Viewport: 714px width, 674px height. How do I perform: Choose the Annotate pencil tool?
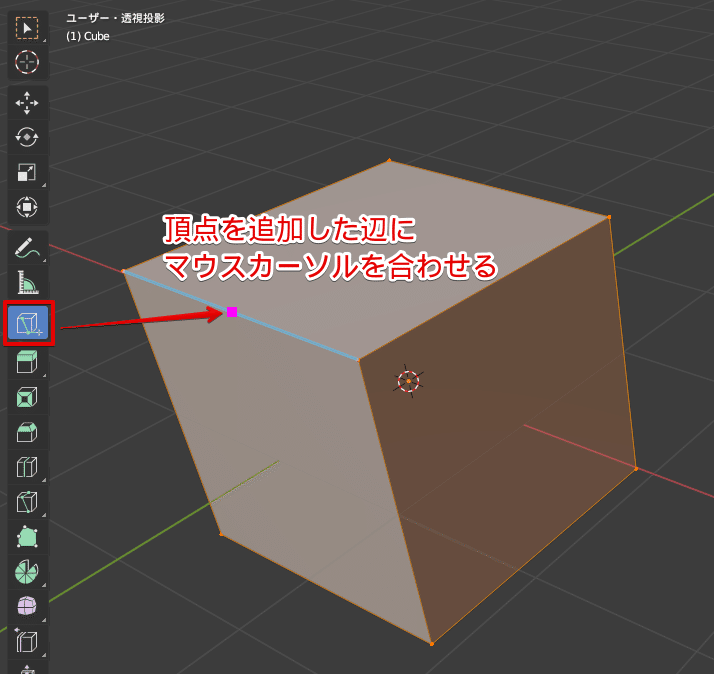click(27, 247)
